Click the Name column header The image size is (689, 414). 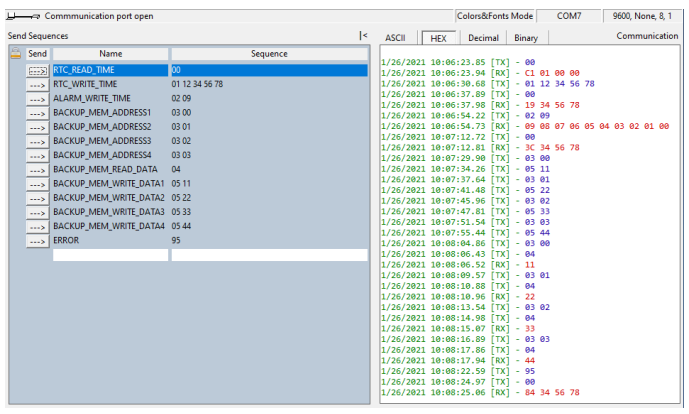tap(110, 54)
